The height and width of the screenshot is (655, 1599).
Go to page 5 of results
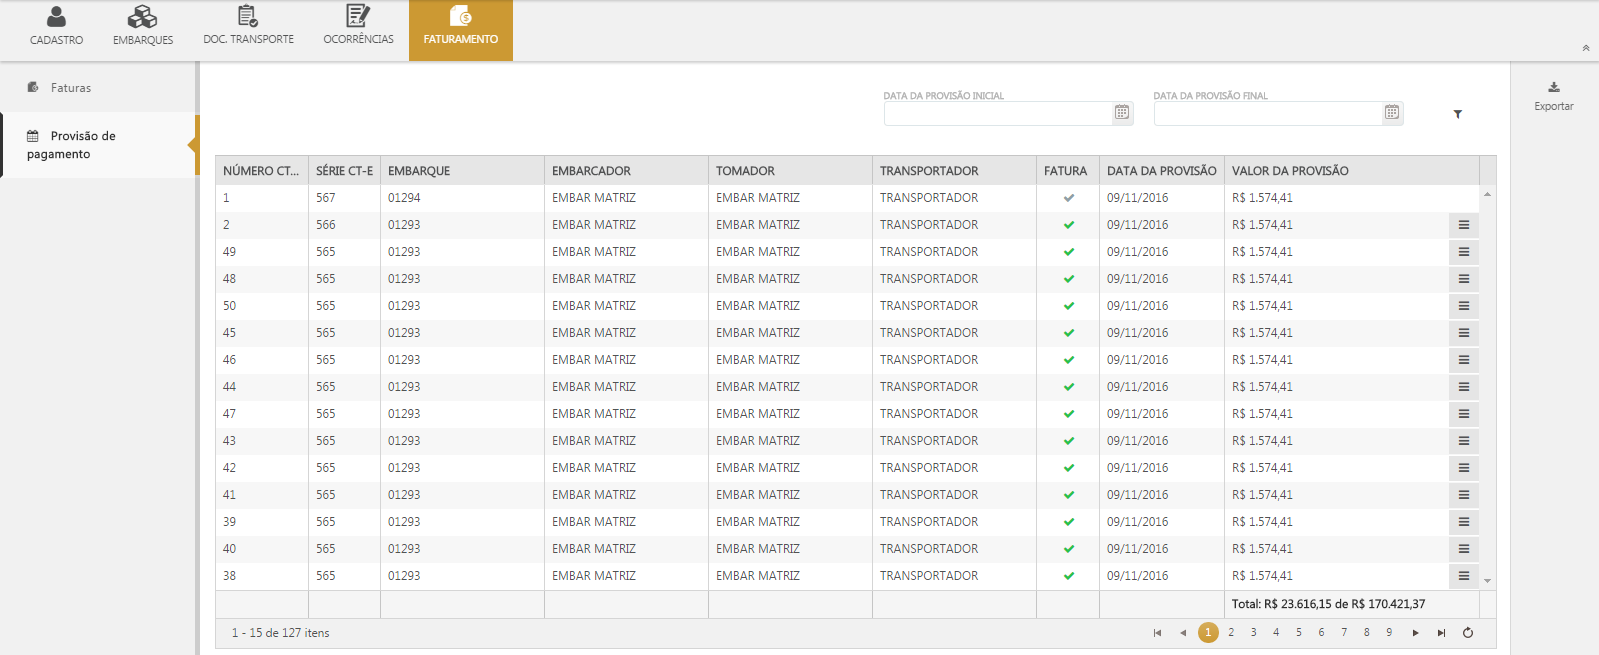[1298, 633]
